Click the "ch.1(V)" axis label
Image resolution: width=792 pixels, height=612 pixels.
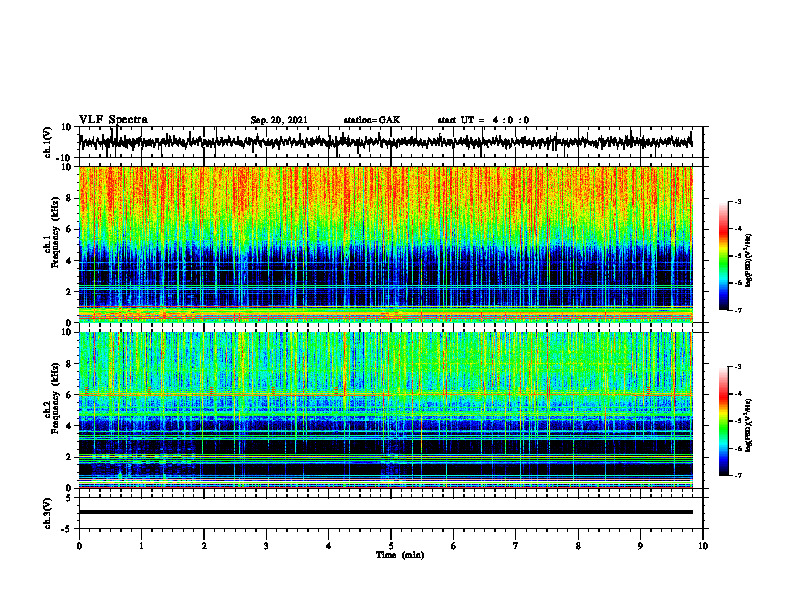(48, 142)
